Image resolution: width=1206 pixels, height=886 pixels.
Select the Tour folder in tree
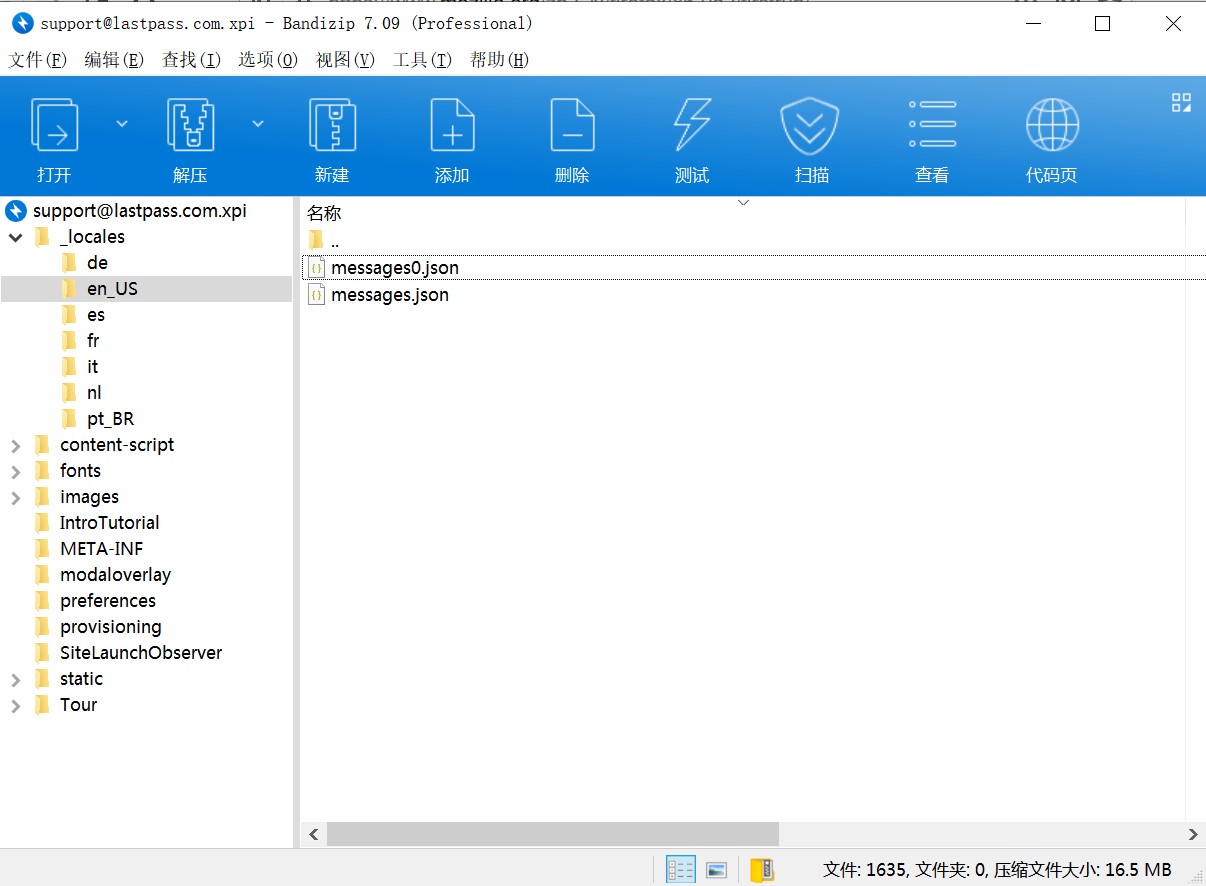coord(78,705)
